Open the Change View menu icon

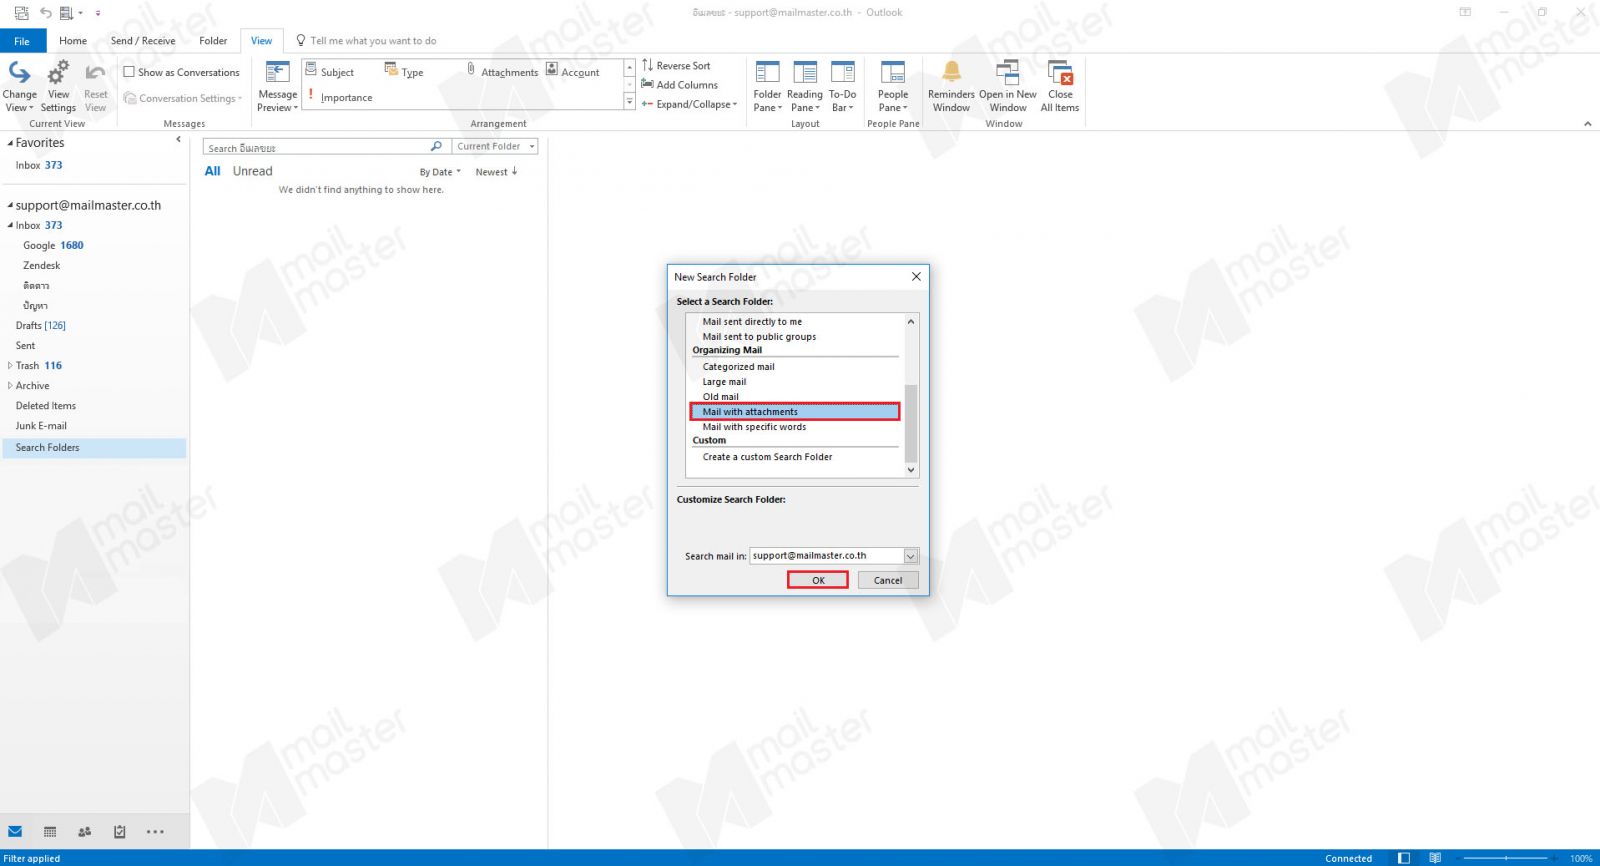(x=19, y=73)
